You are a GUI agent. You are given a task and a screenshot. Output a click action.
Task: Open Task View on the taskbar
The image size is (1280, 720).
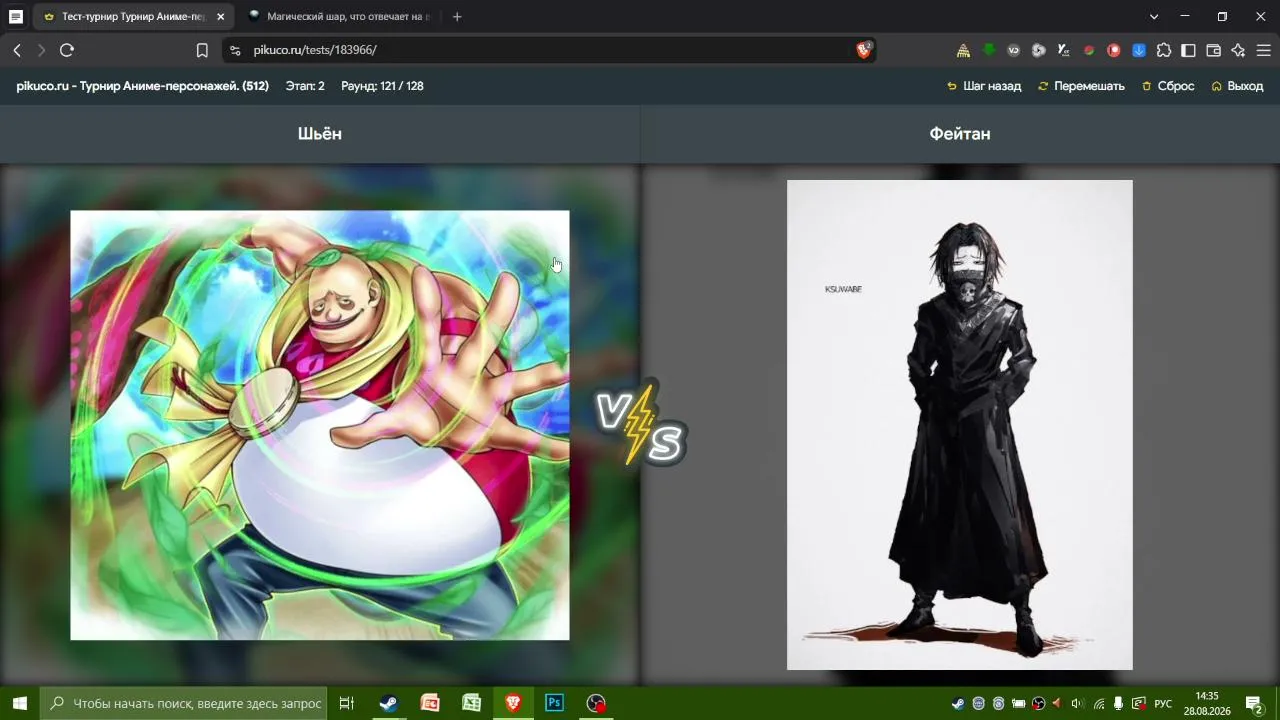tap(347, 703)
